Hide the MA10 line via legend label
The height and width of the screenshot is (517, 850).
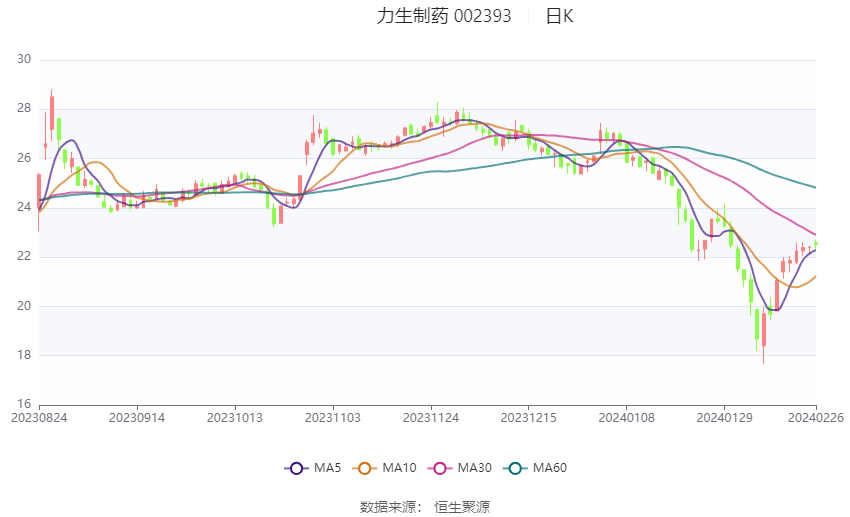[x=399, y=468]
